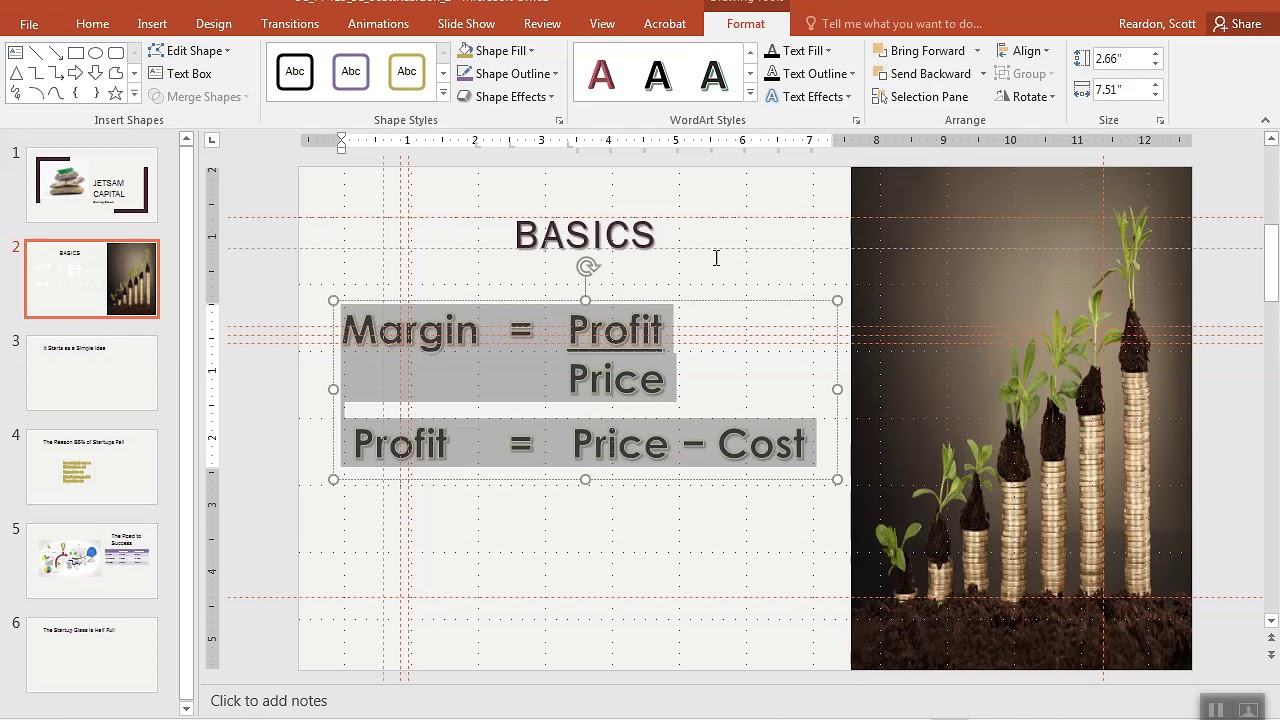Open the Rotate dropdown
This screenshot has width=1280, height=720.
pyautogui.click(x=1026, y=96)
